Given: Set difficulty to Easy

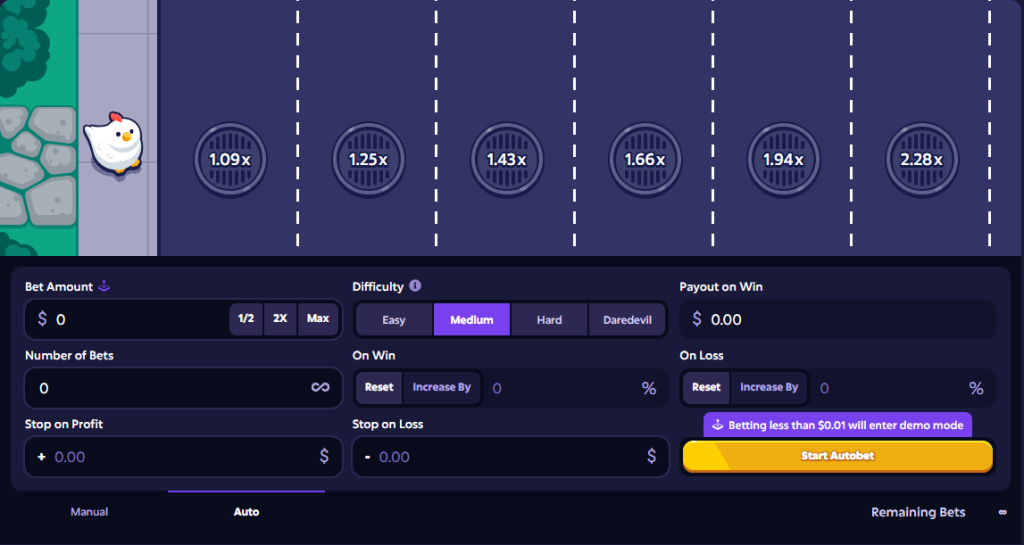Looking at the screenshot, I should [394, 320].
